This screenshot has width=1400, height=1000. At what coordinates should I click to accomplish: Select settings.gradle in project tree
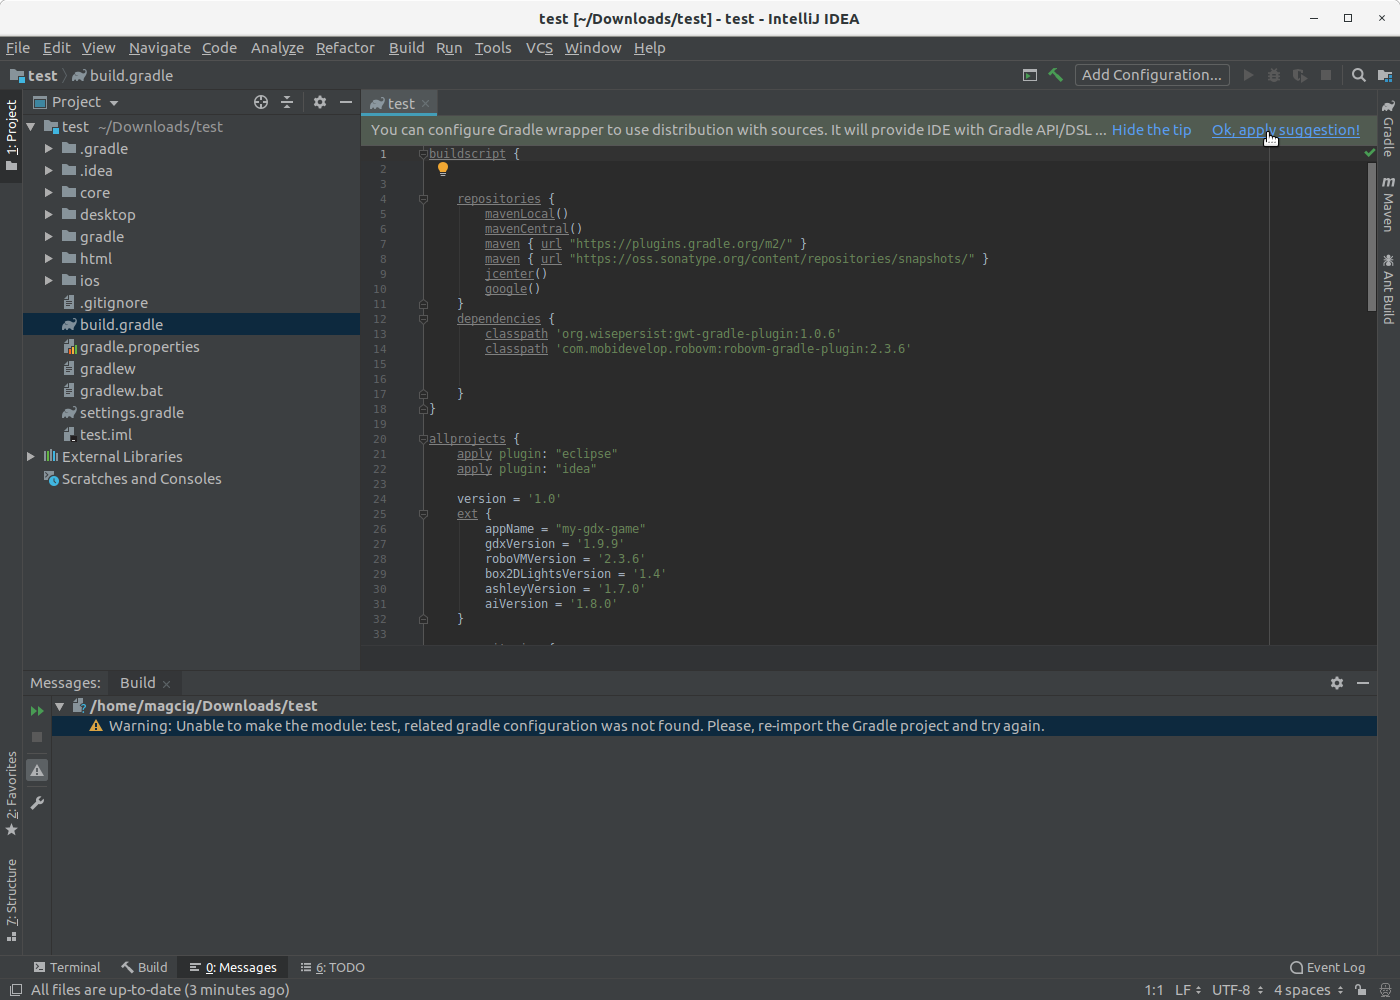pyautogui.click(x=132, y=413)
